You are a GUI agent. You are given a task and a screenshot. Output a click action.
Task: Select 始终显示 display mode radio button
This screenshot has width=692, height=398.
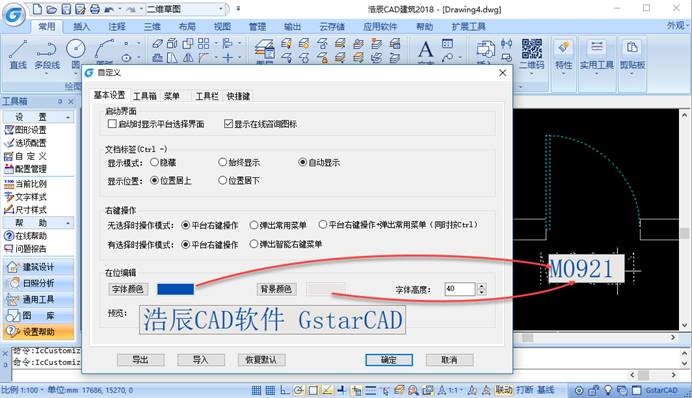click(x=222, y=162)
